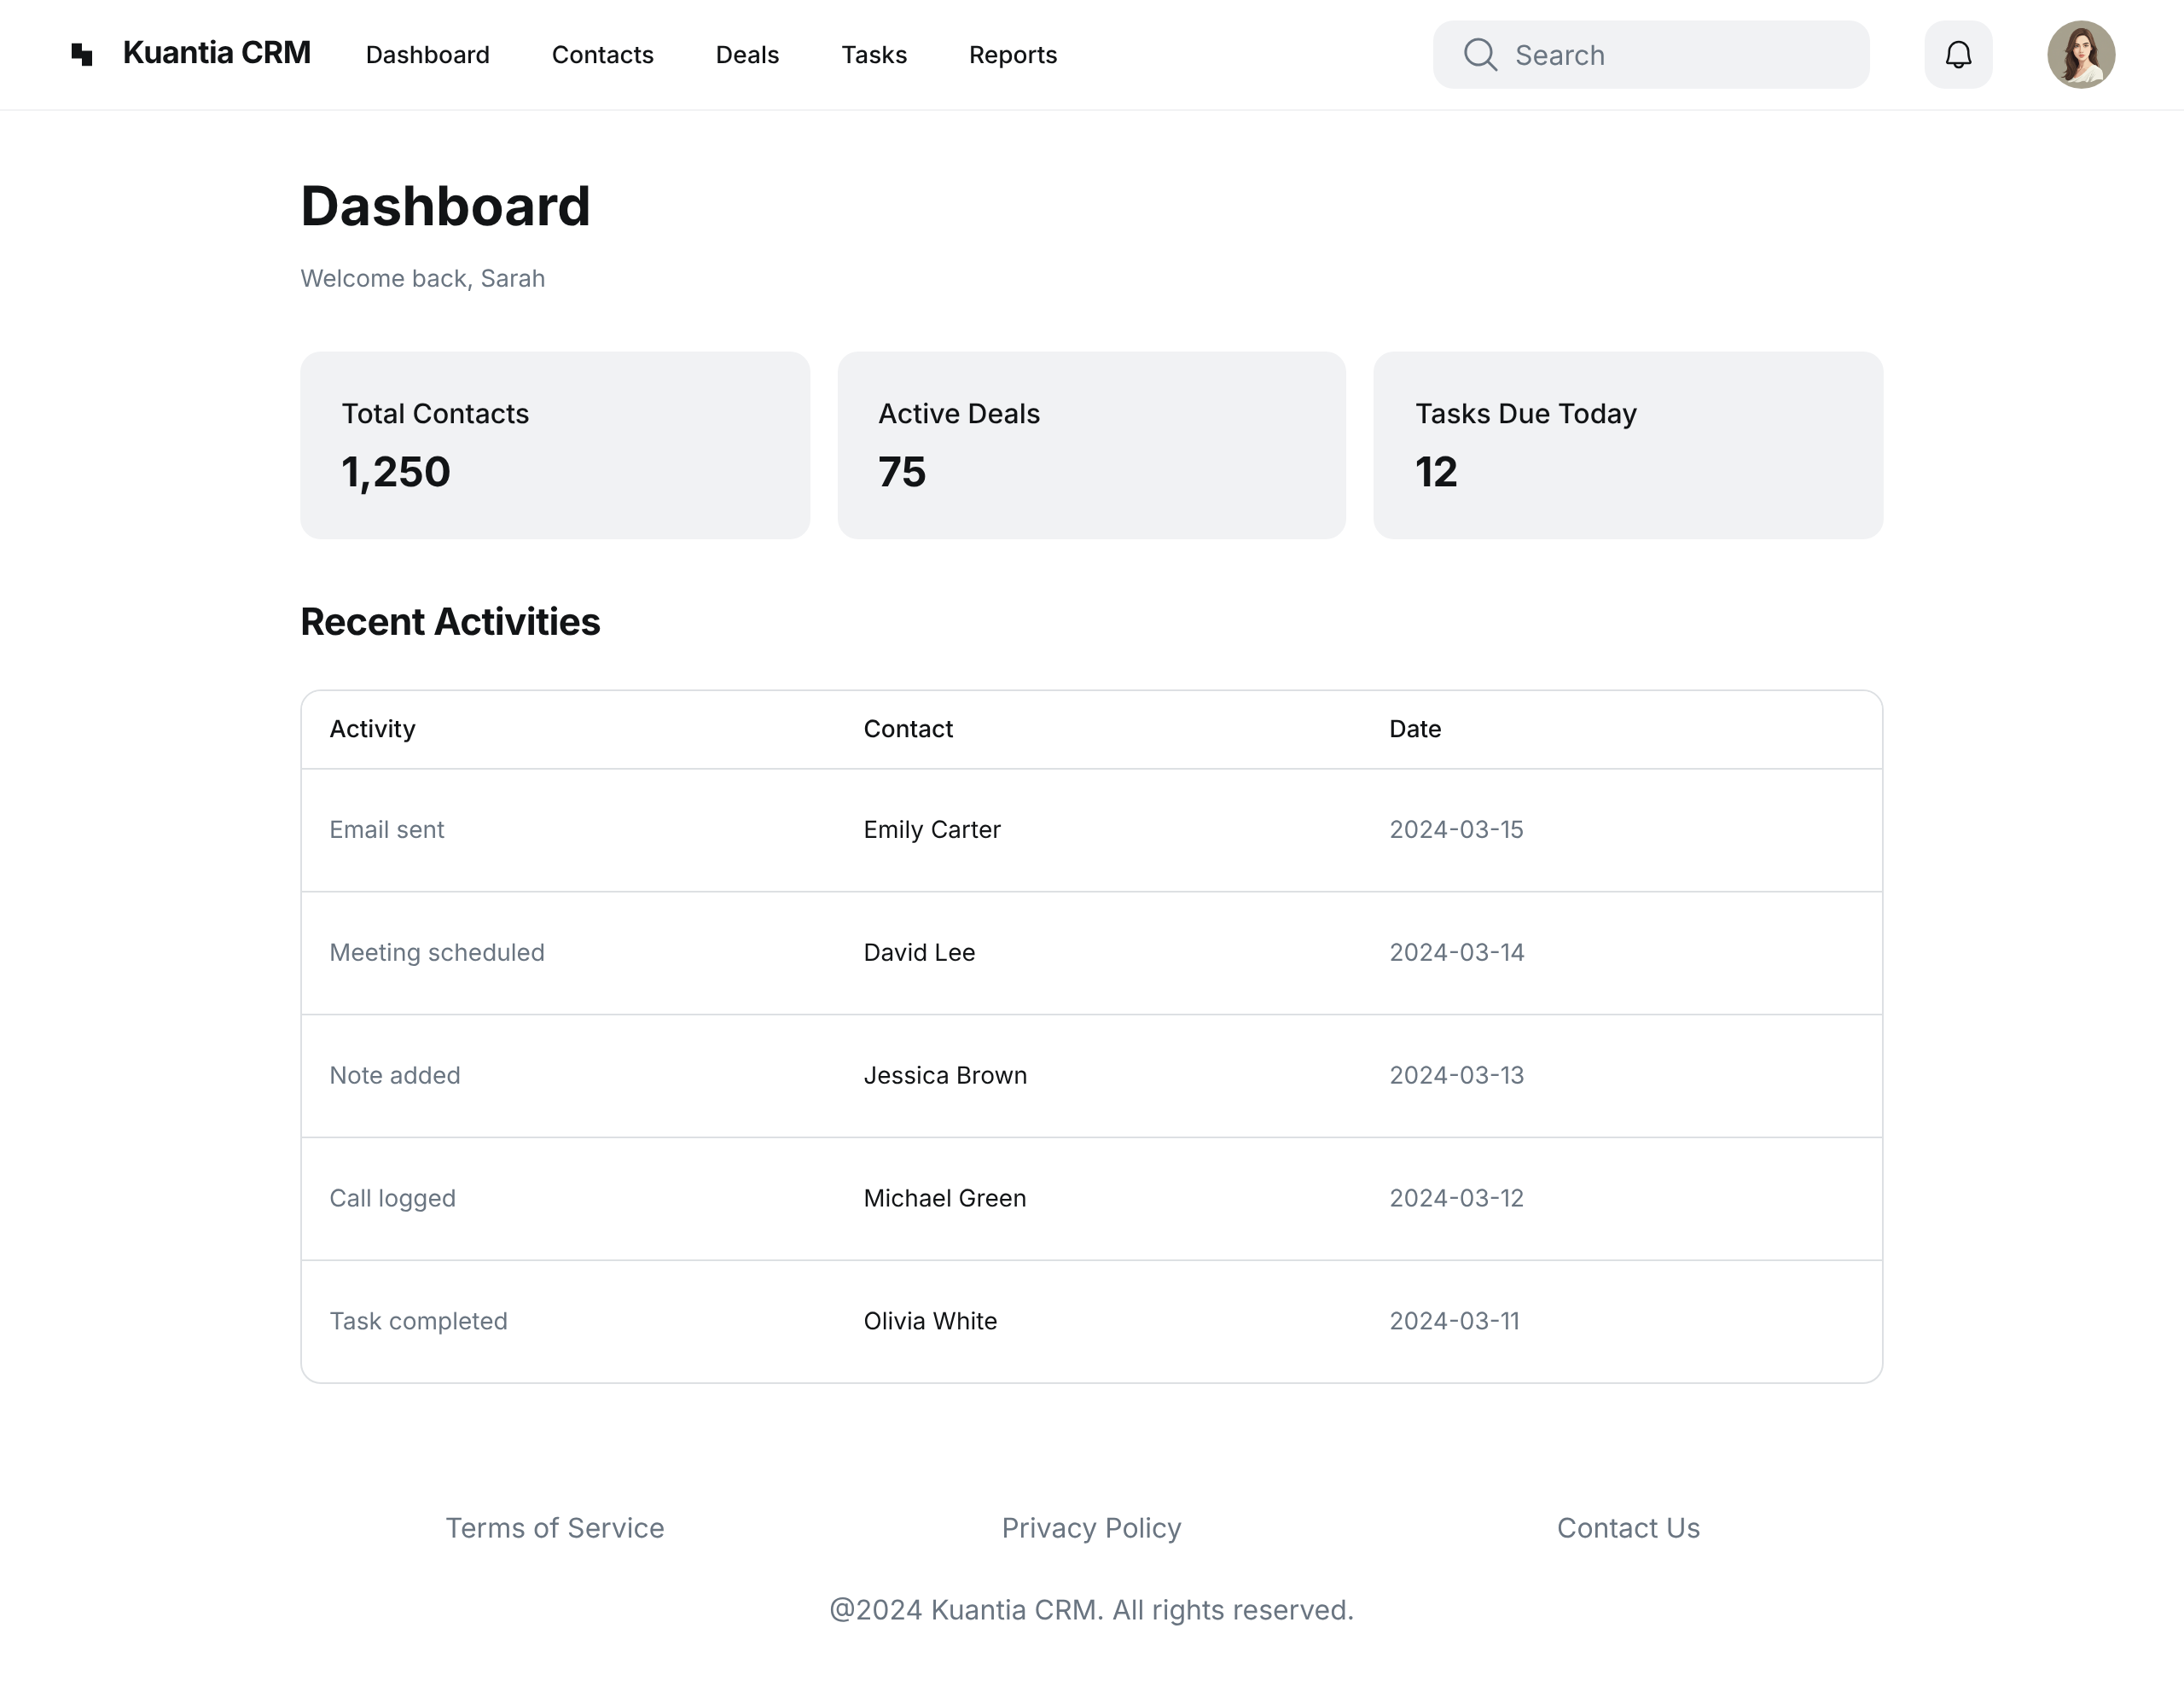Navigate to the Tasks page

[x=873, y=55]
